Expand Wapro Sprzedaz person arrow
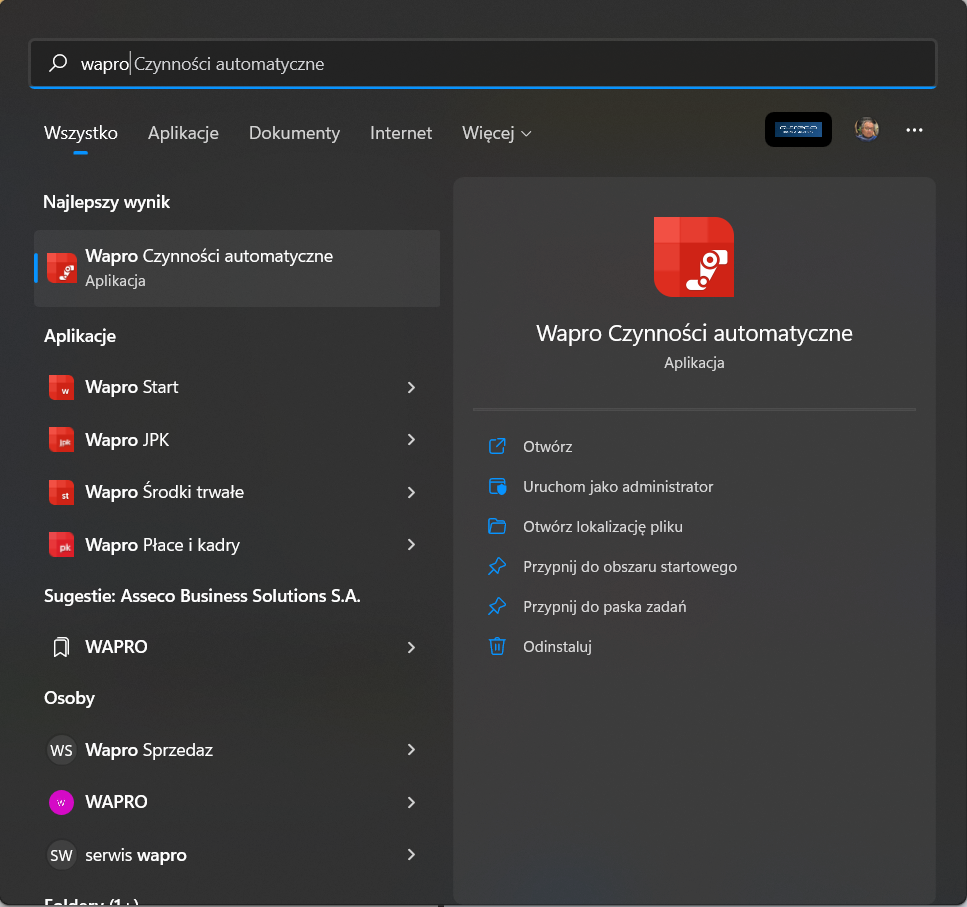Screen dimensions: 967x907 point(411,750)
